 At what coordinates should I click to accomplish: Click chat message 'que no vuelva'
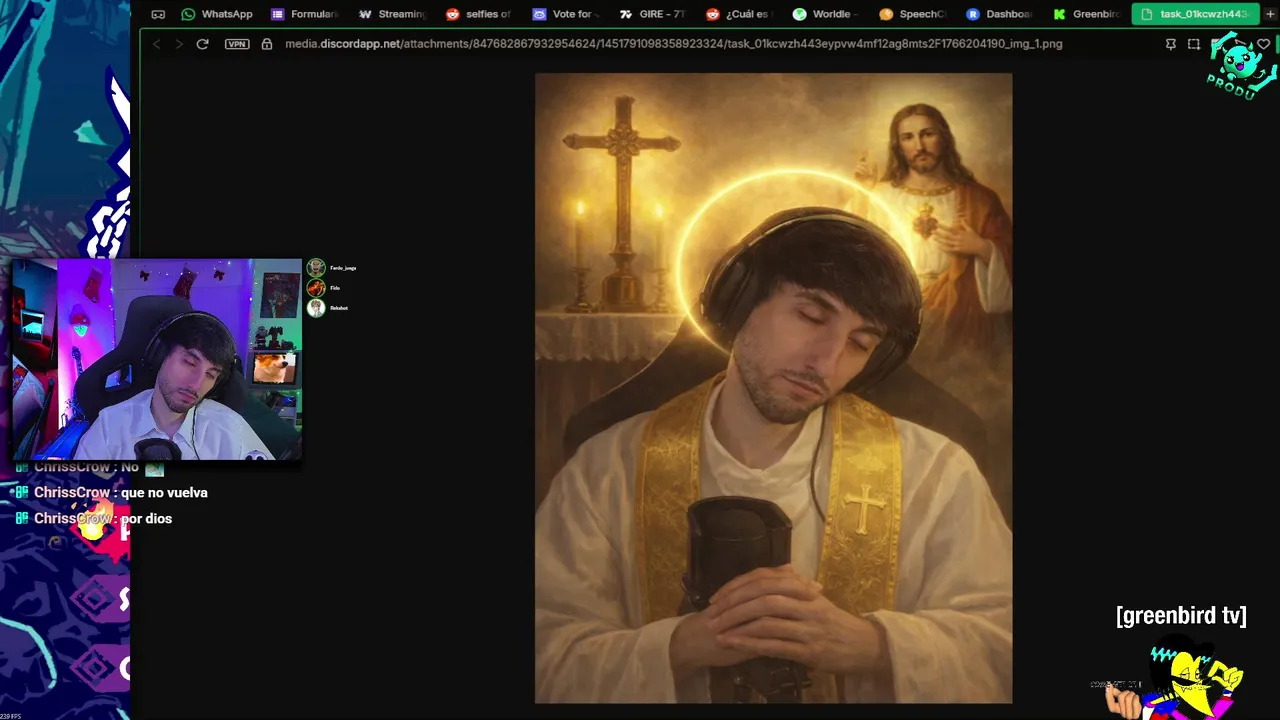click(x=164, y=493)
